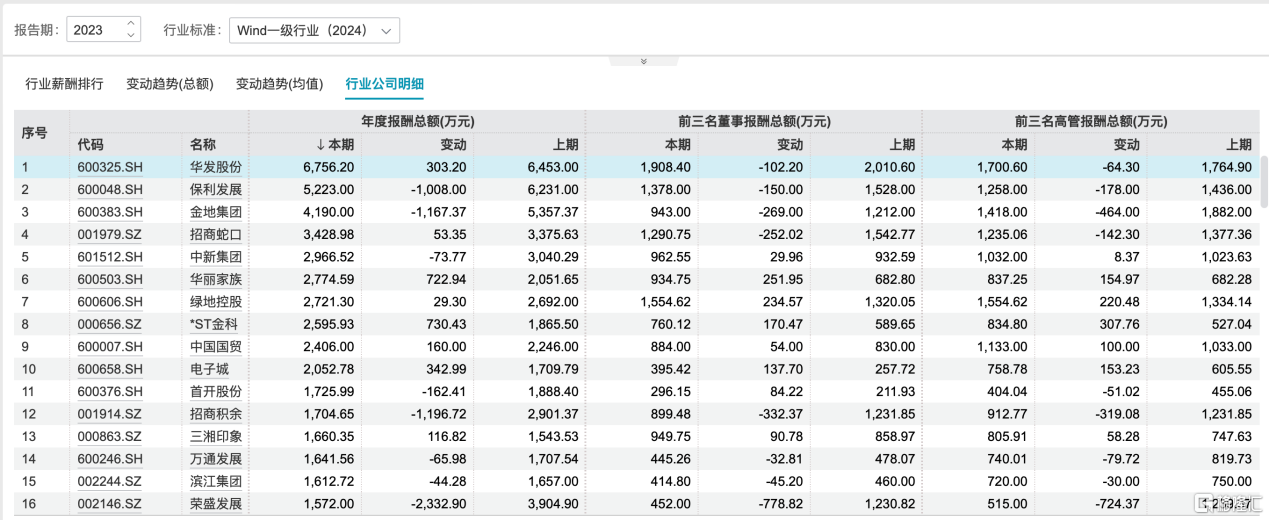The width and height of the screenshot is (1269, 520).
Task: Open the Wind一级行业 (2024) dropdown
Action: click(x=314, y=30)
